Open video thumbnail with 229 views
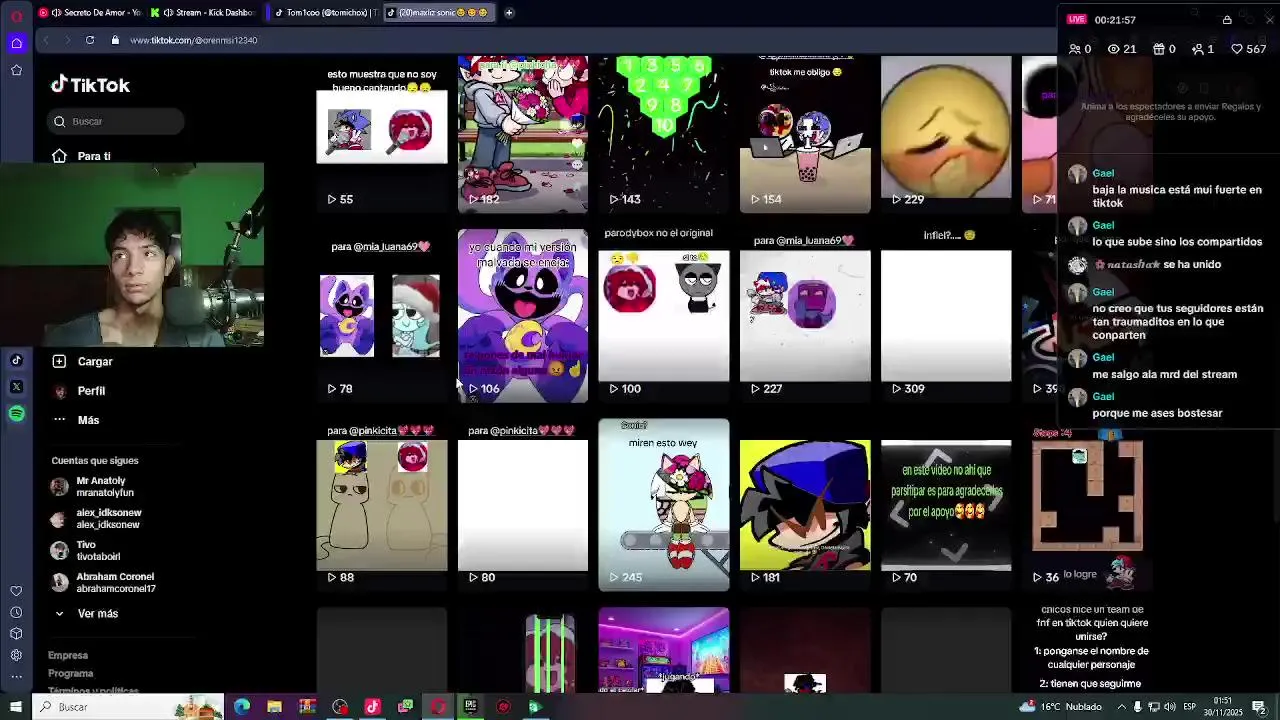This screenshot has height=720, width=1280. [946, 134]
